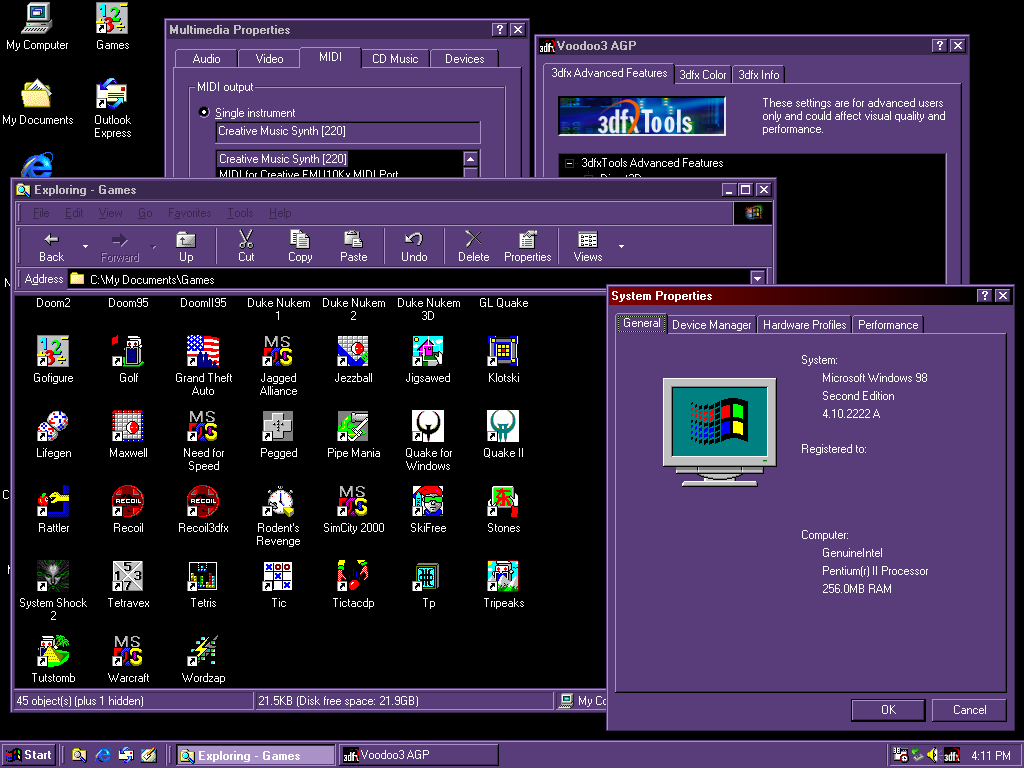Screen dimensions: 1024x768
Task: Click the Voodoo3 AGP taskbar button
Action: 419,755
